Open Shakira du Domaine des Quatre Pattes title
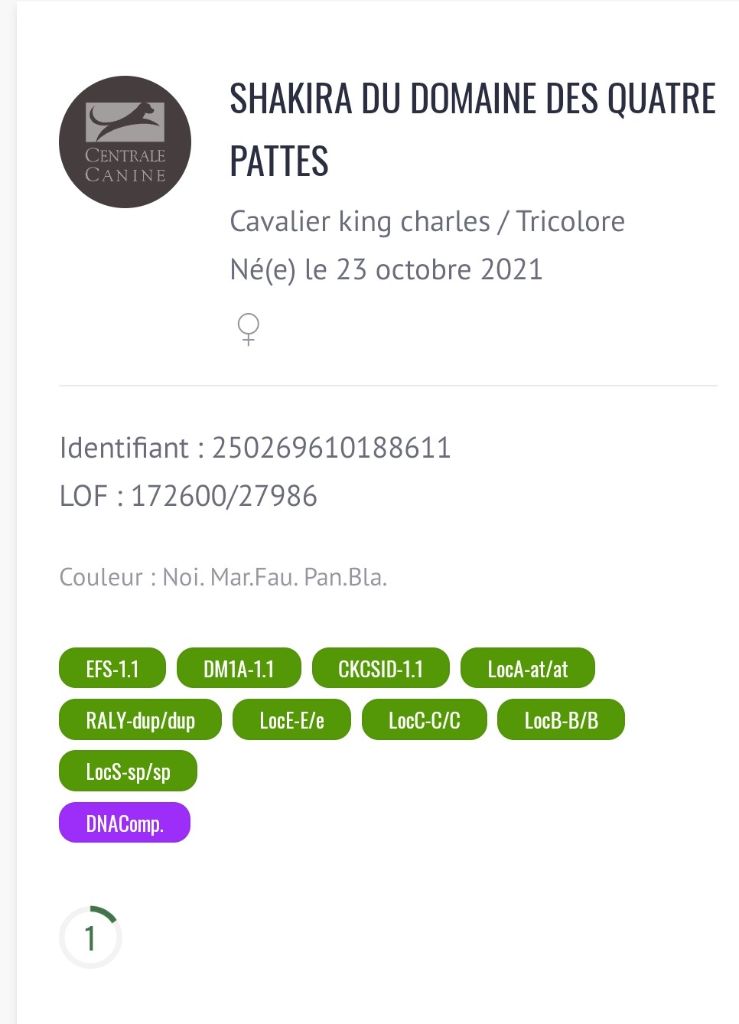 click(x=472, y=129)
